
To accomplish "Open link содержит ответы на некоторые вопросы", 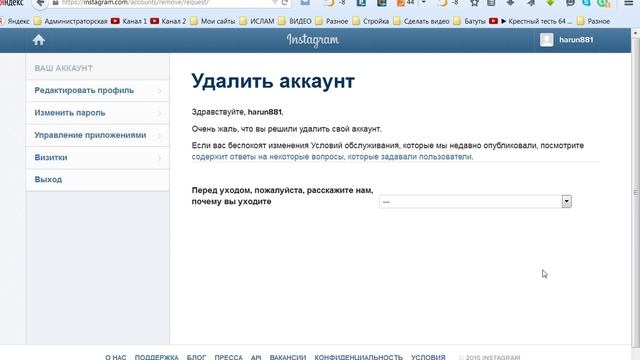I will click(332, 157).
